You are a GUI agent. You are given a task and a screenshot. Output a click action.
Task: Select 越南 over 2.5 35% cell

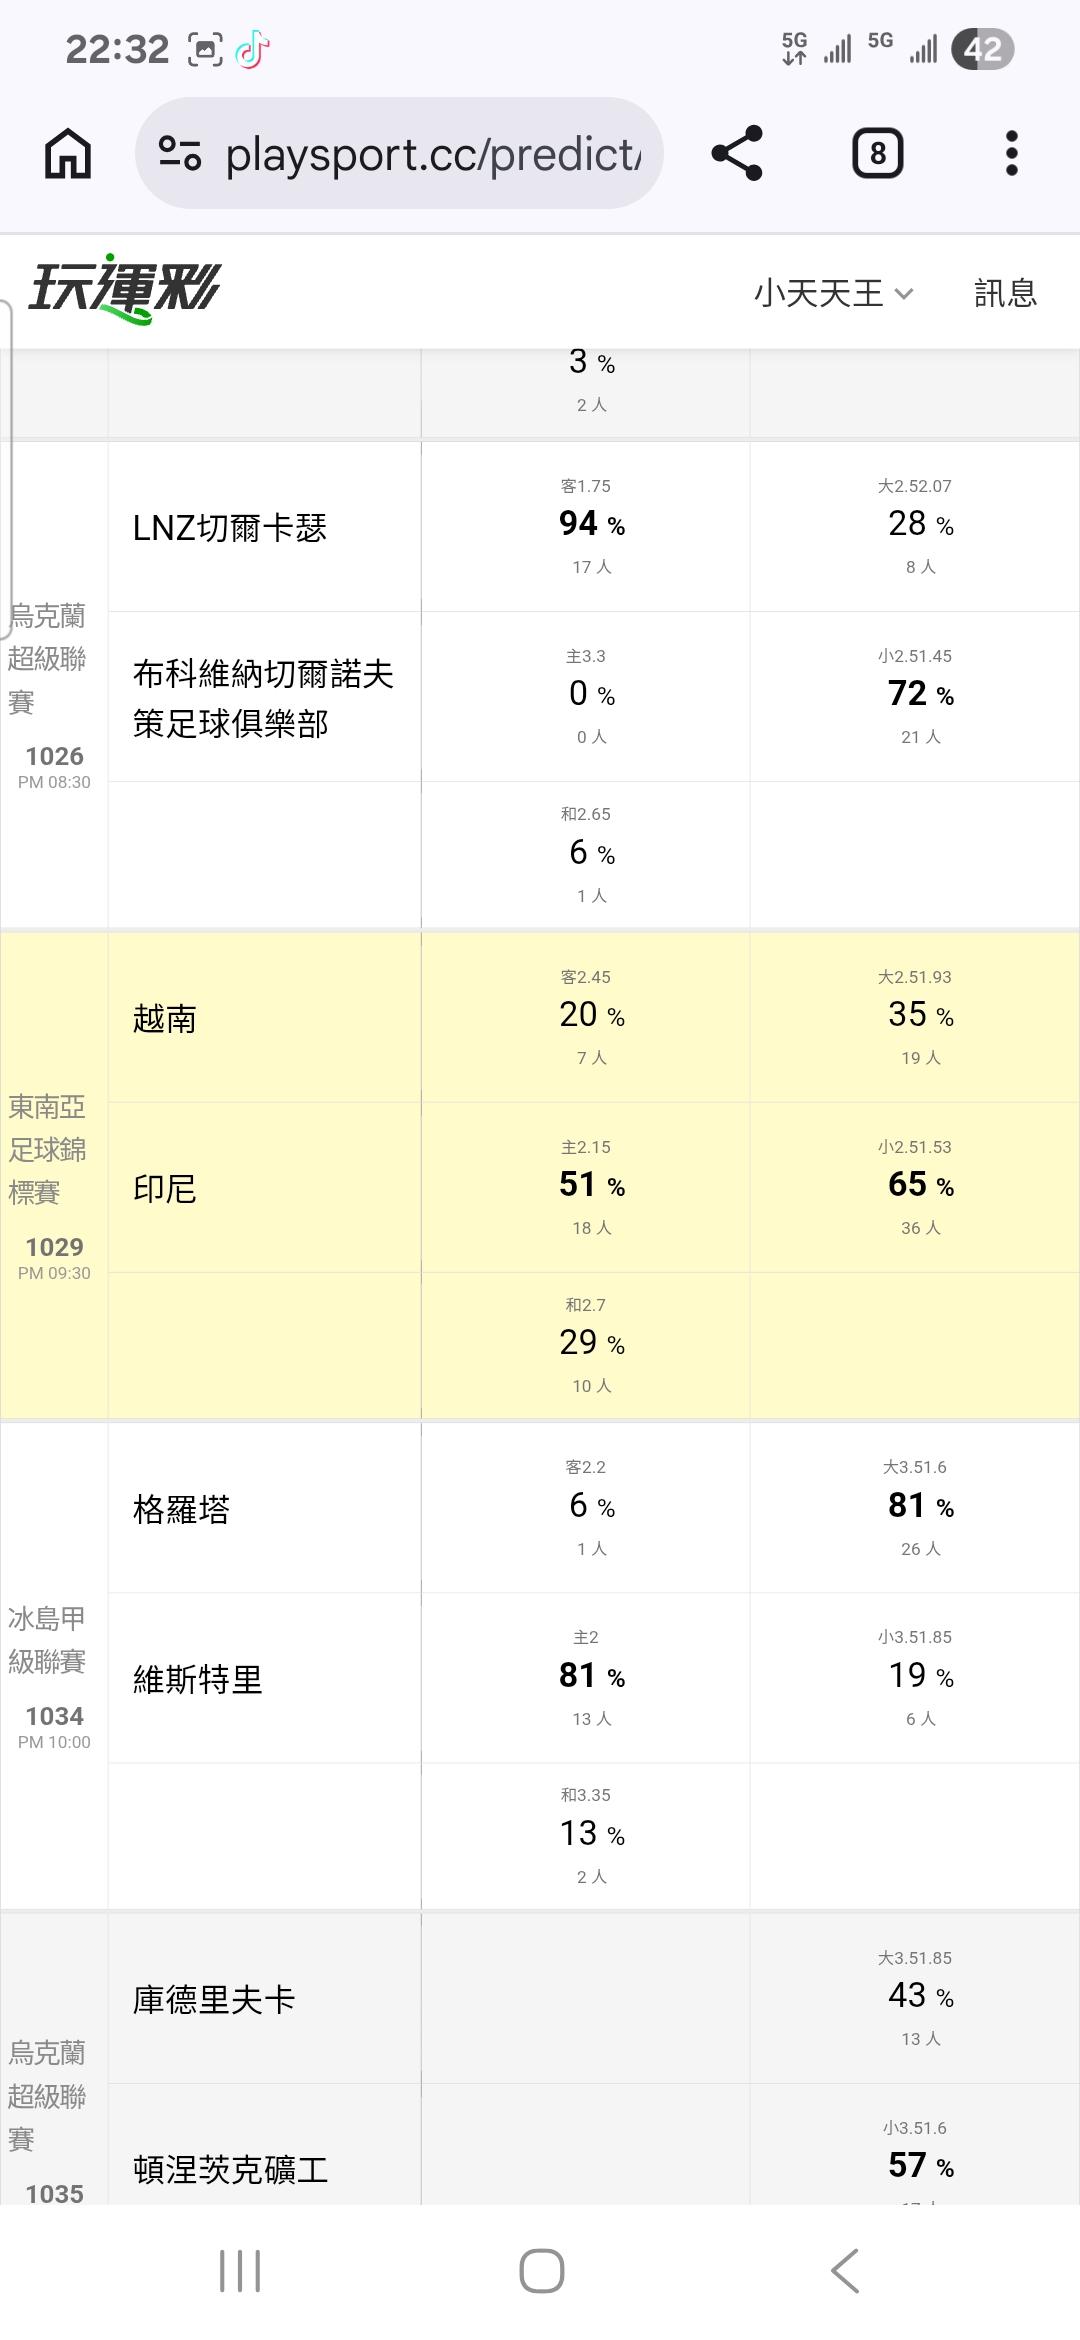coord(915,1017)
